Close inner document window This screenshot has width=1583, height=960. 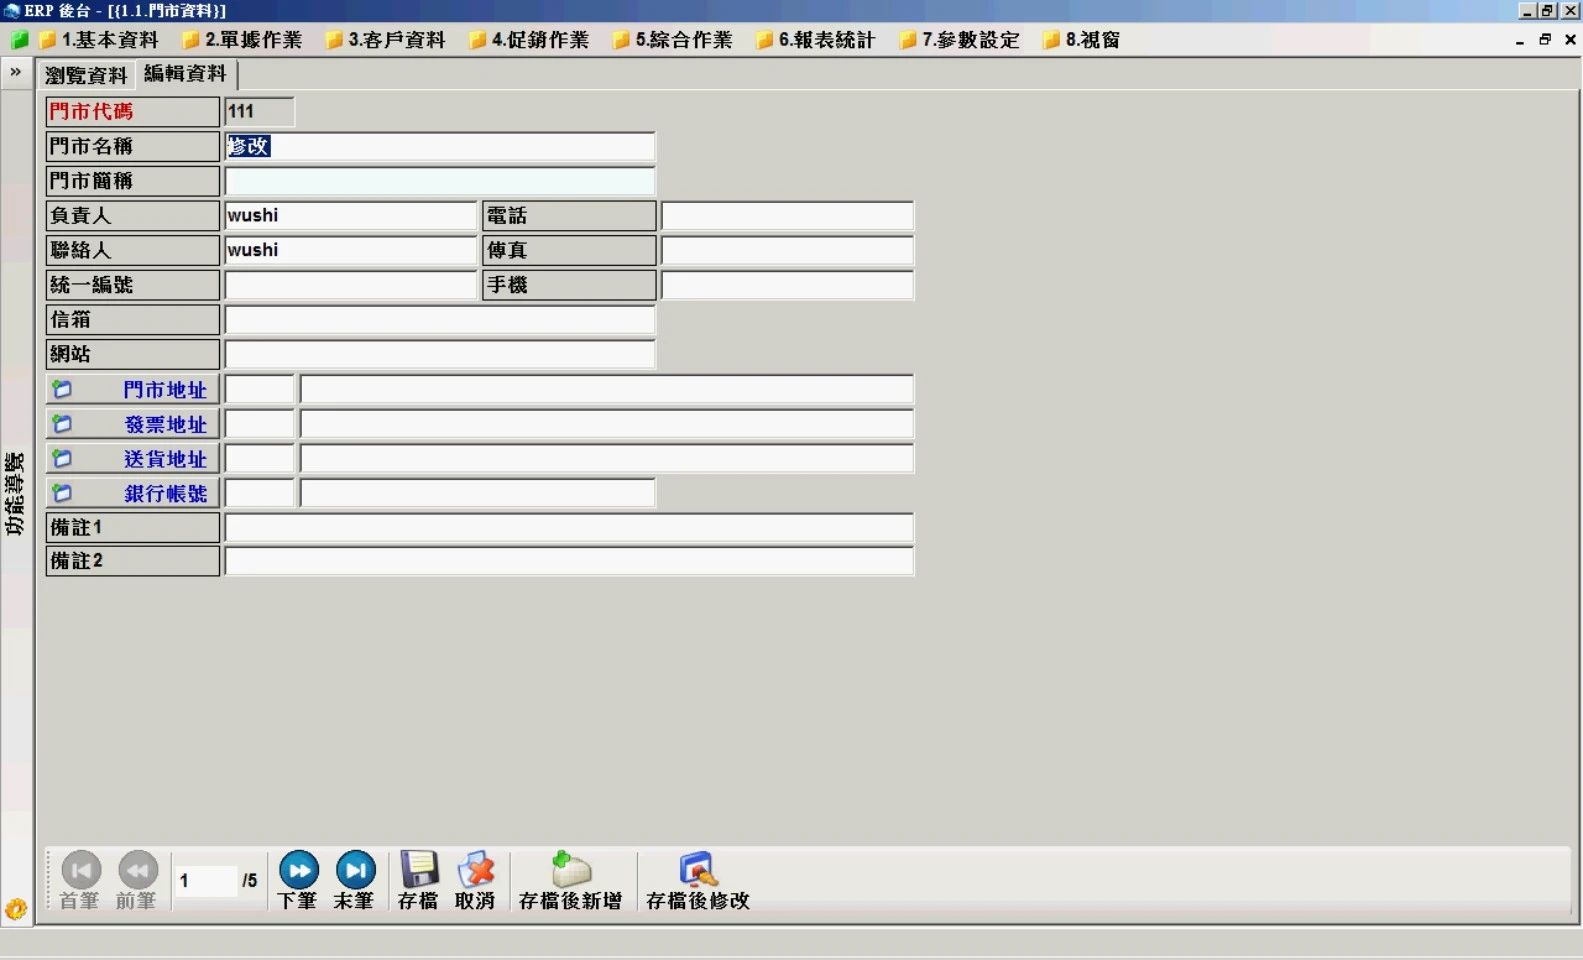(x=1570, y=40)
